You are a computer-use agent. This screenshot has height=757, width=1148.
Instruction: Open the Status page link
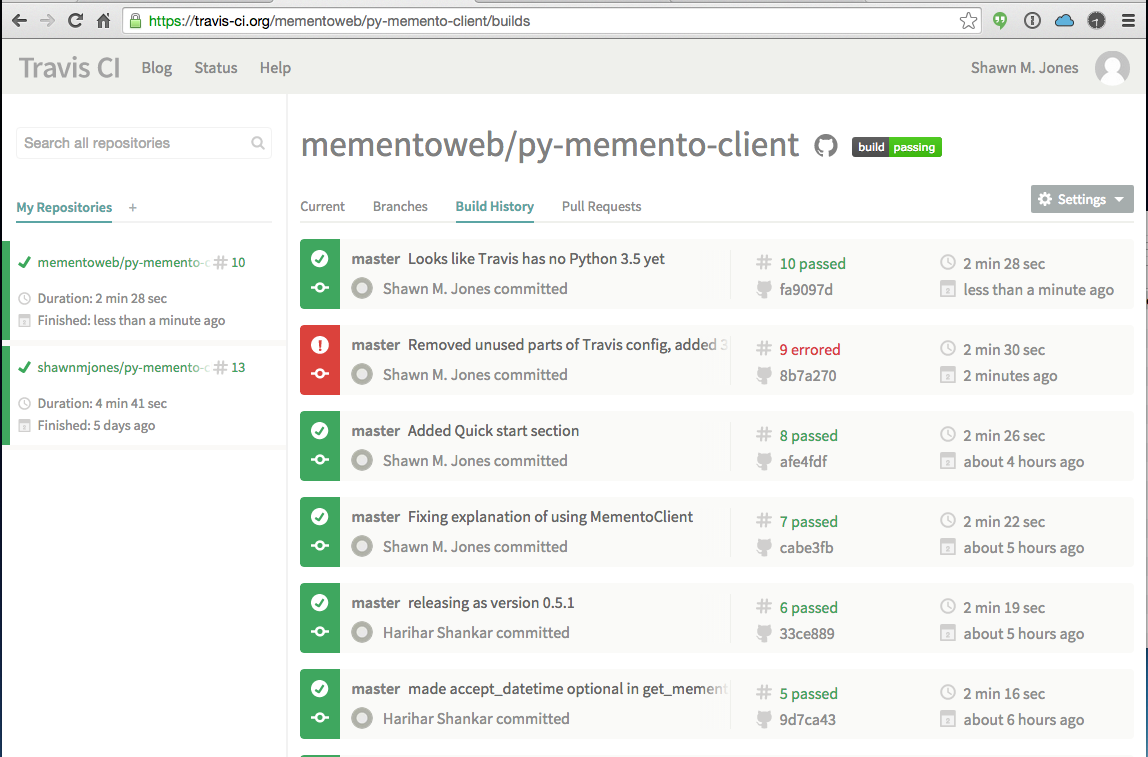[216, 68]
